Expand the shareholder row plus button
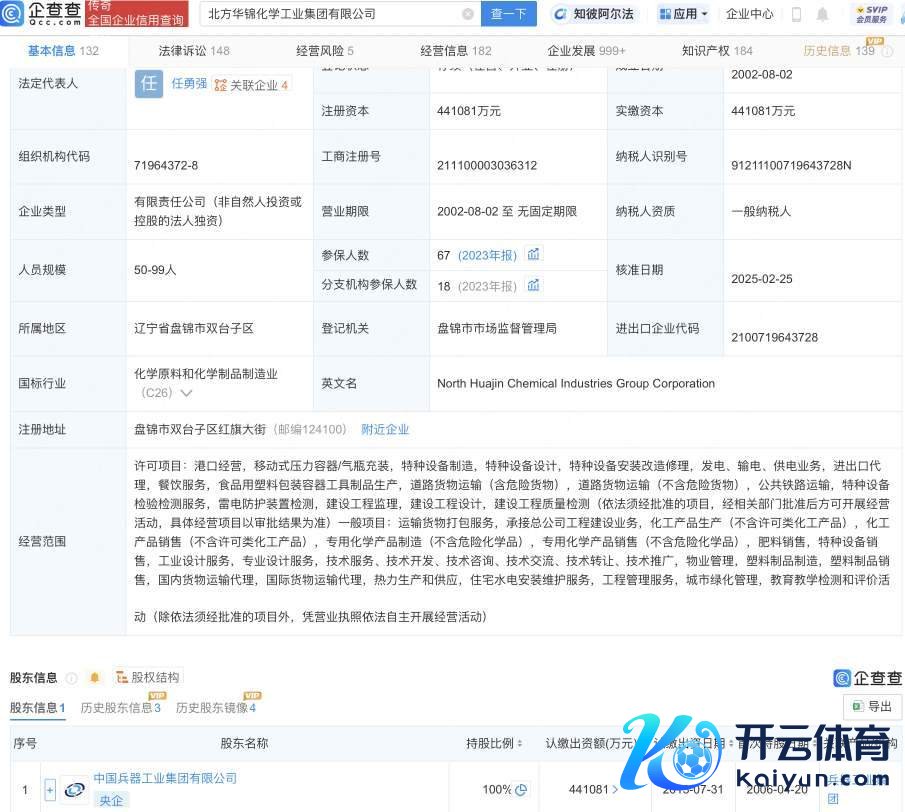The image size is (905, 812). coord(50,789)
